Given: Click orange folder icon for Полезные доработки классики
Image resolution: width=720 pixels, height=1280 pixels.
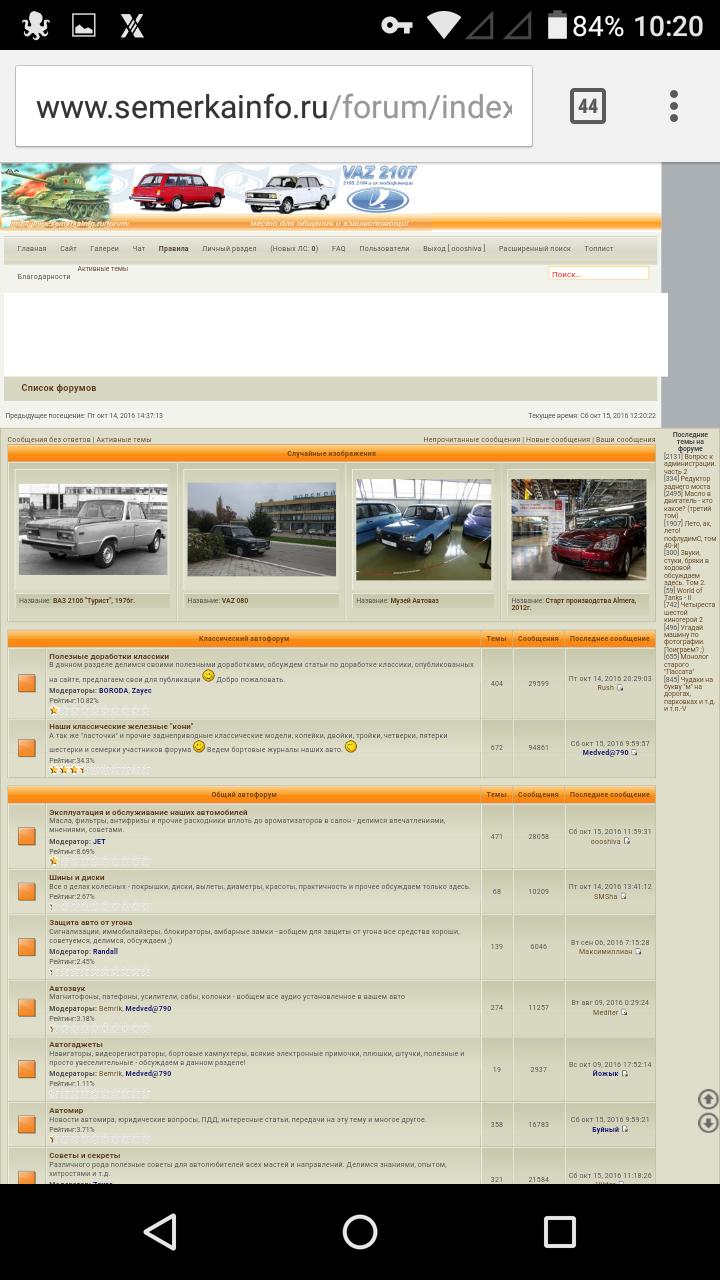Looking at the screenshot, I should pos(27,683).
